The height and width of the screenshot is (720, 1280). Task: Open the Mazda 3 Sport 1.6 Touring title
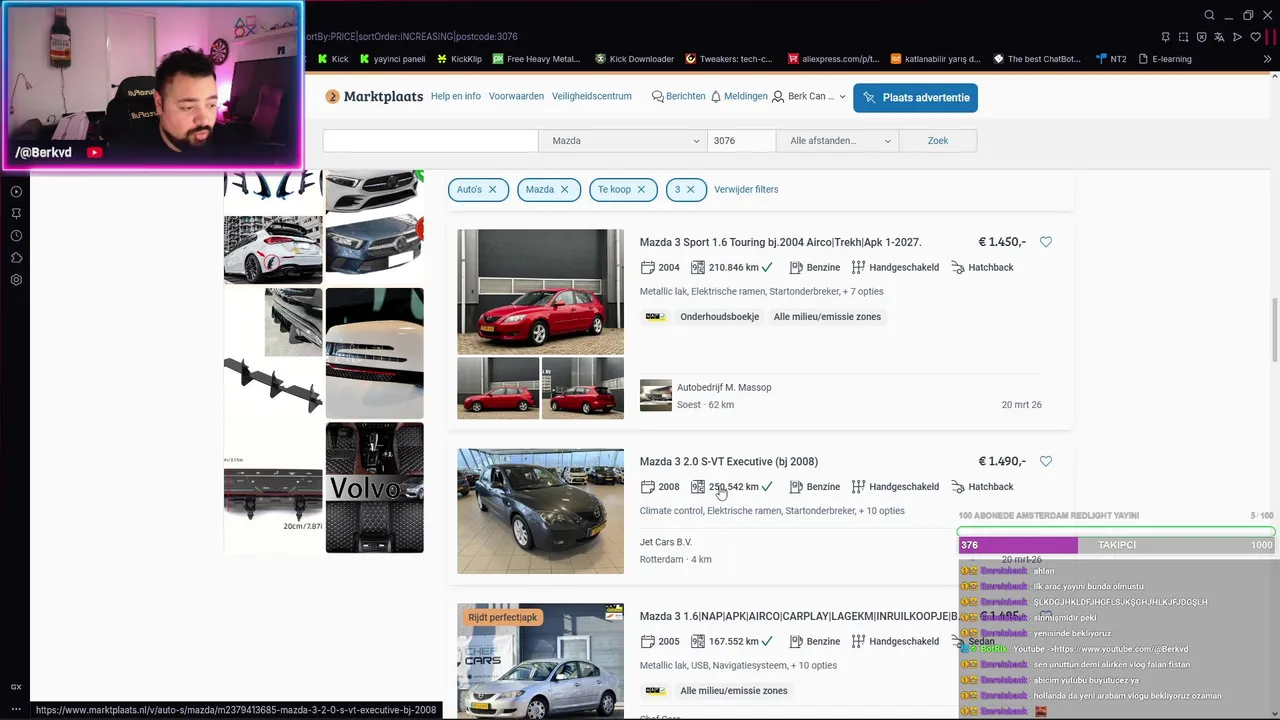(x=780, y=242)
